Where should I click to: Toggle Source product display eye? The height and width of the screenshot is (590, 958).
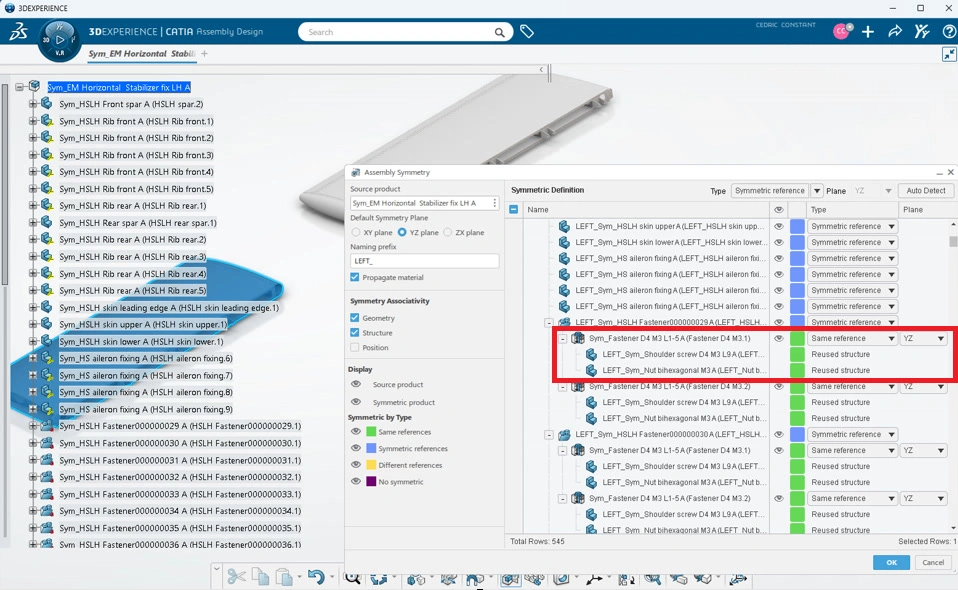(356, 385)
